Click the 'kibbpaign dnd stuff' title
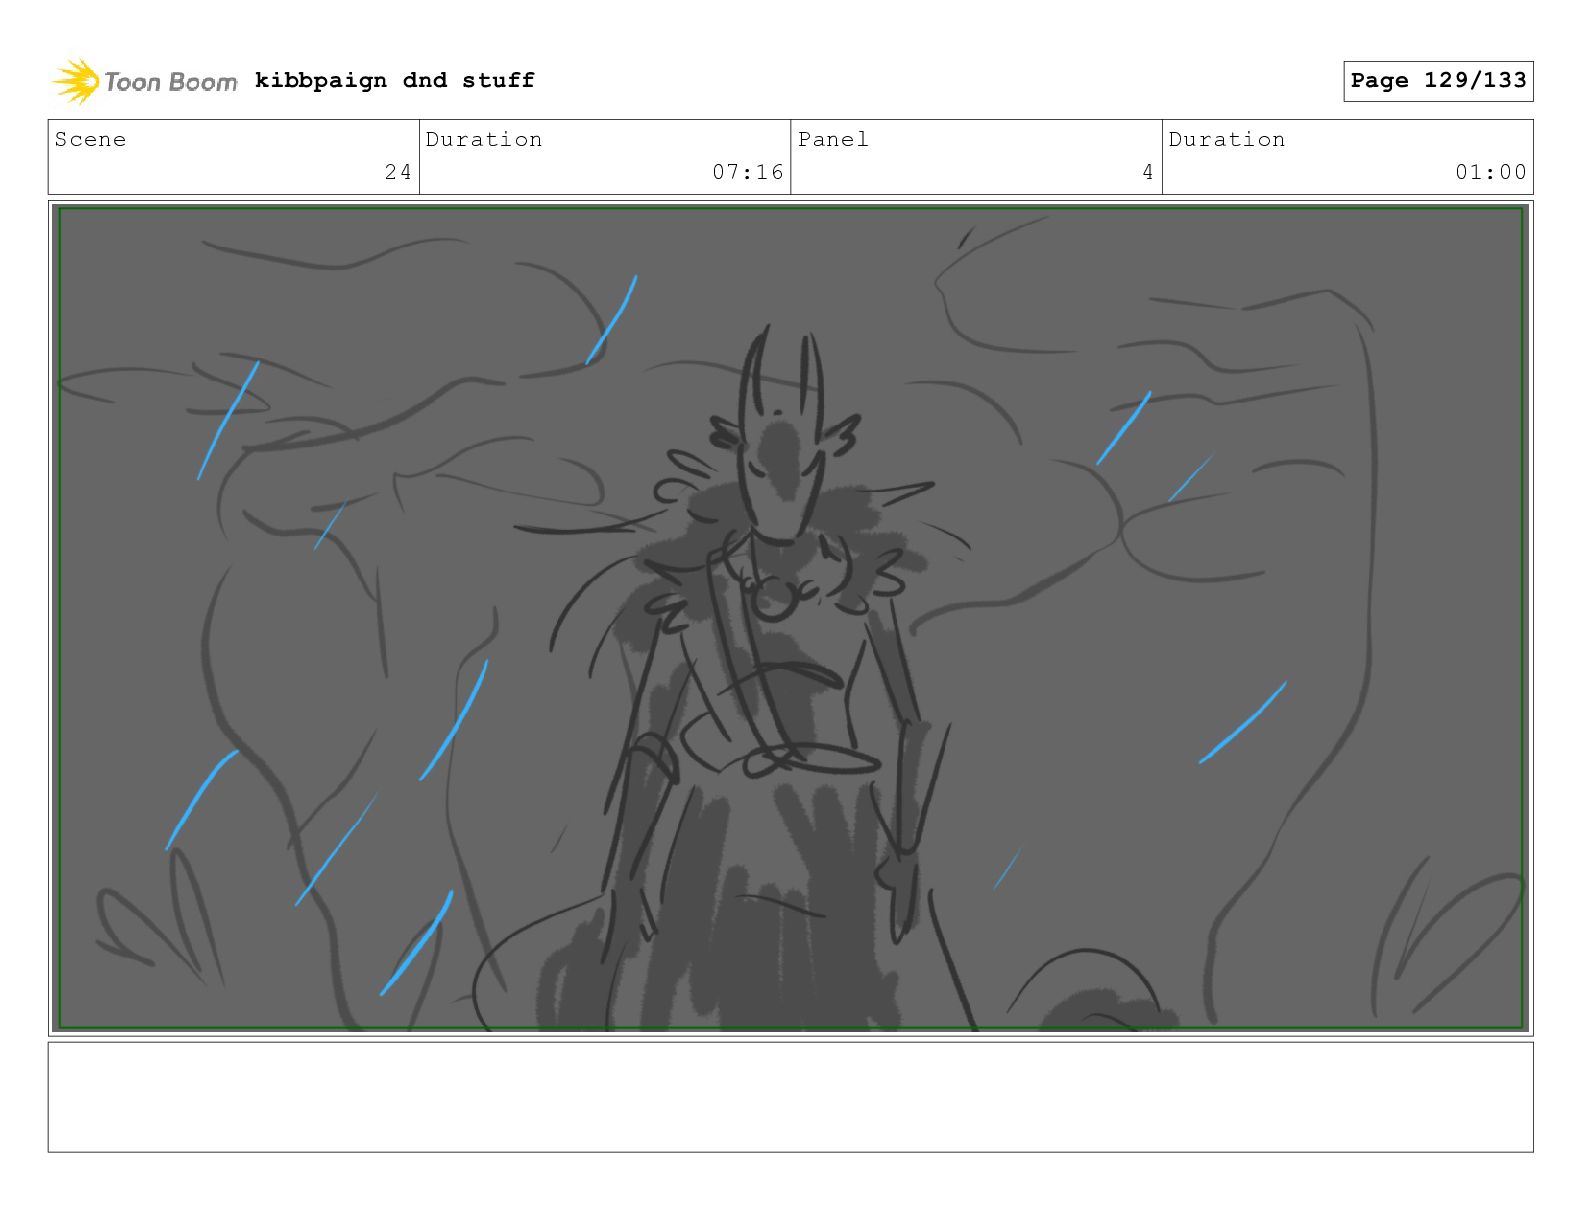Screen dimensions: 1584x1224 [395, 80]
